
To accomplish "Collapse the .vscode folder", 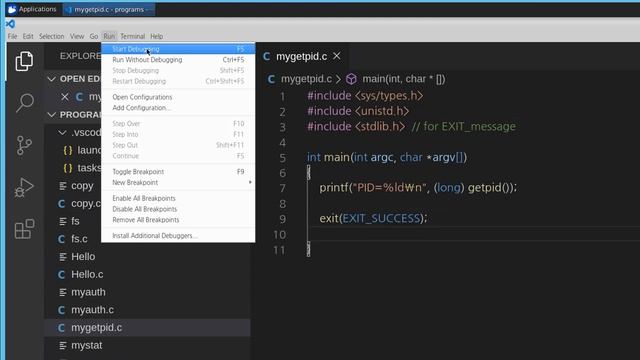I will pyautogui.click(x=62, y=133).
